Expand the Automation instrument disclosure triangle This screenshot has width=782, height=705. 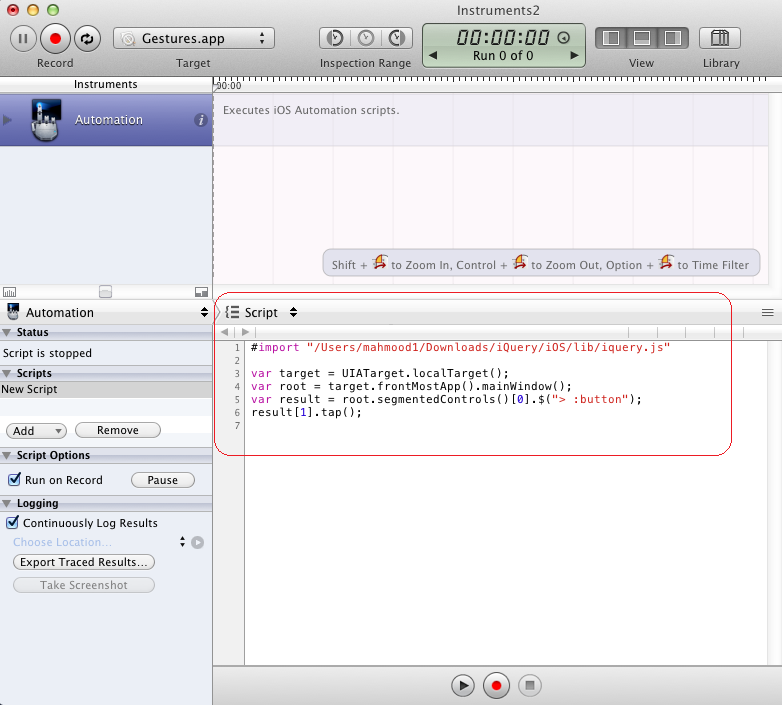pos(7,120)
